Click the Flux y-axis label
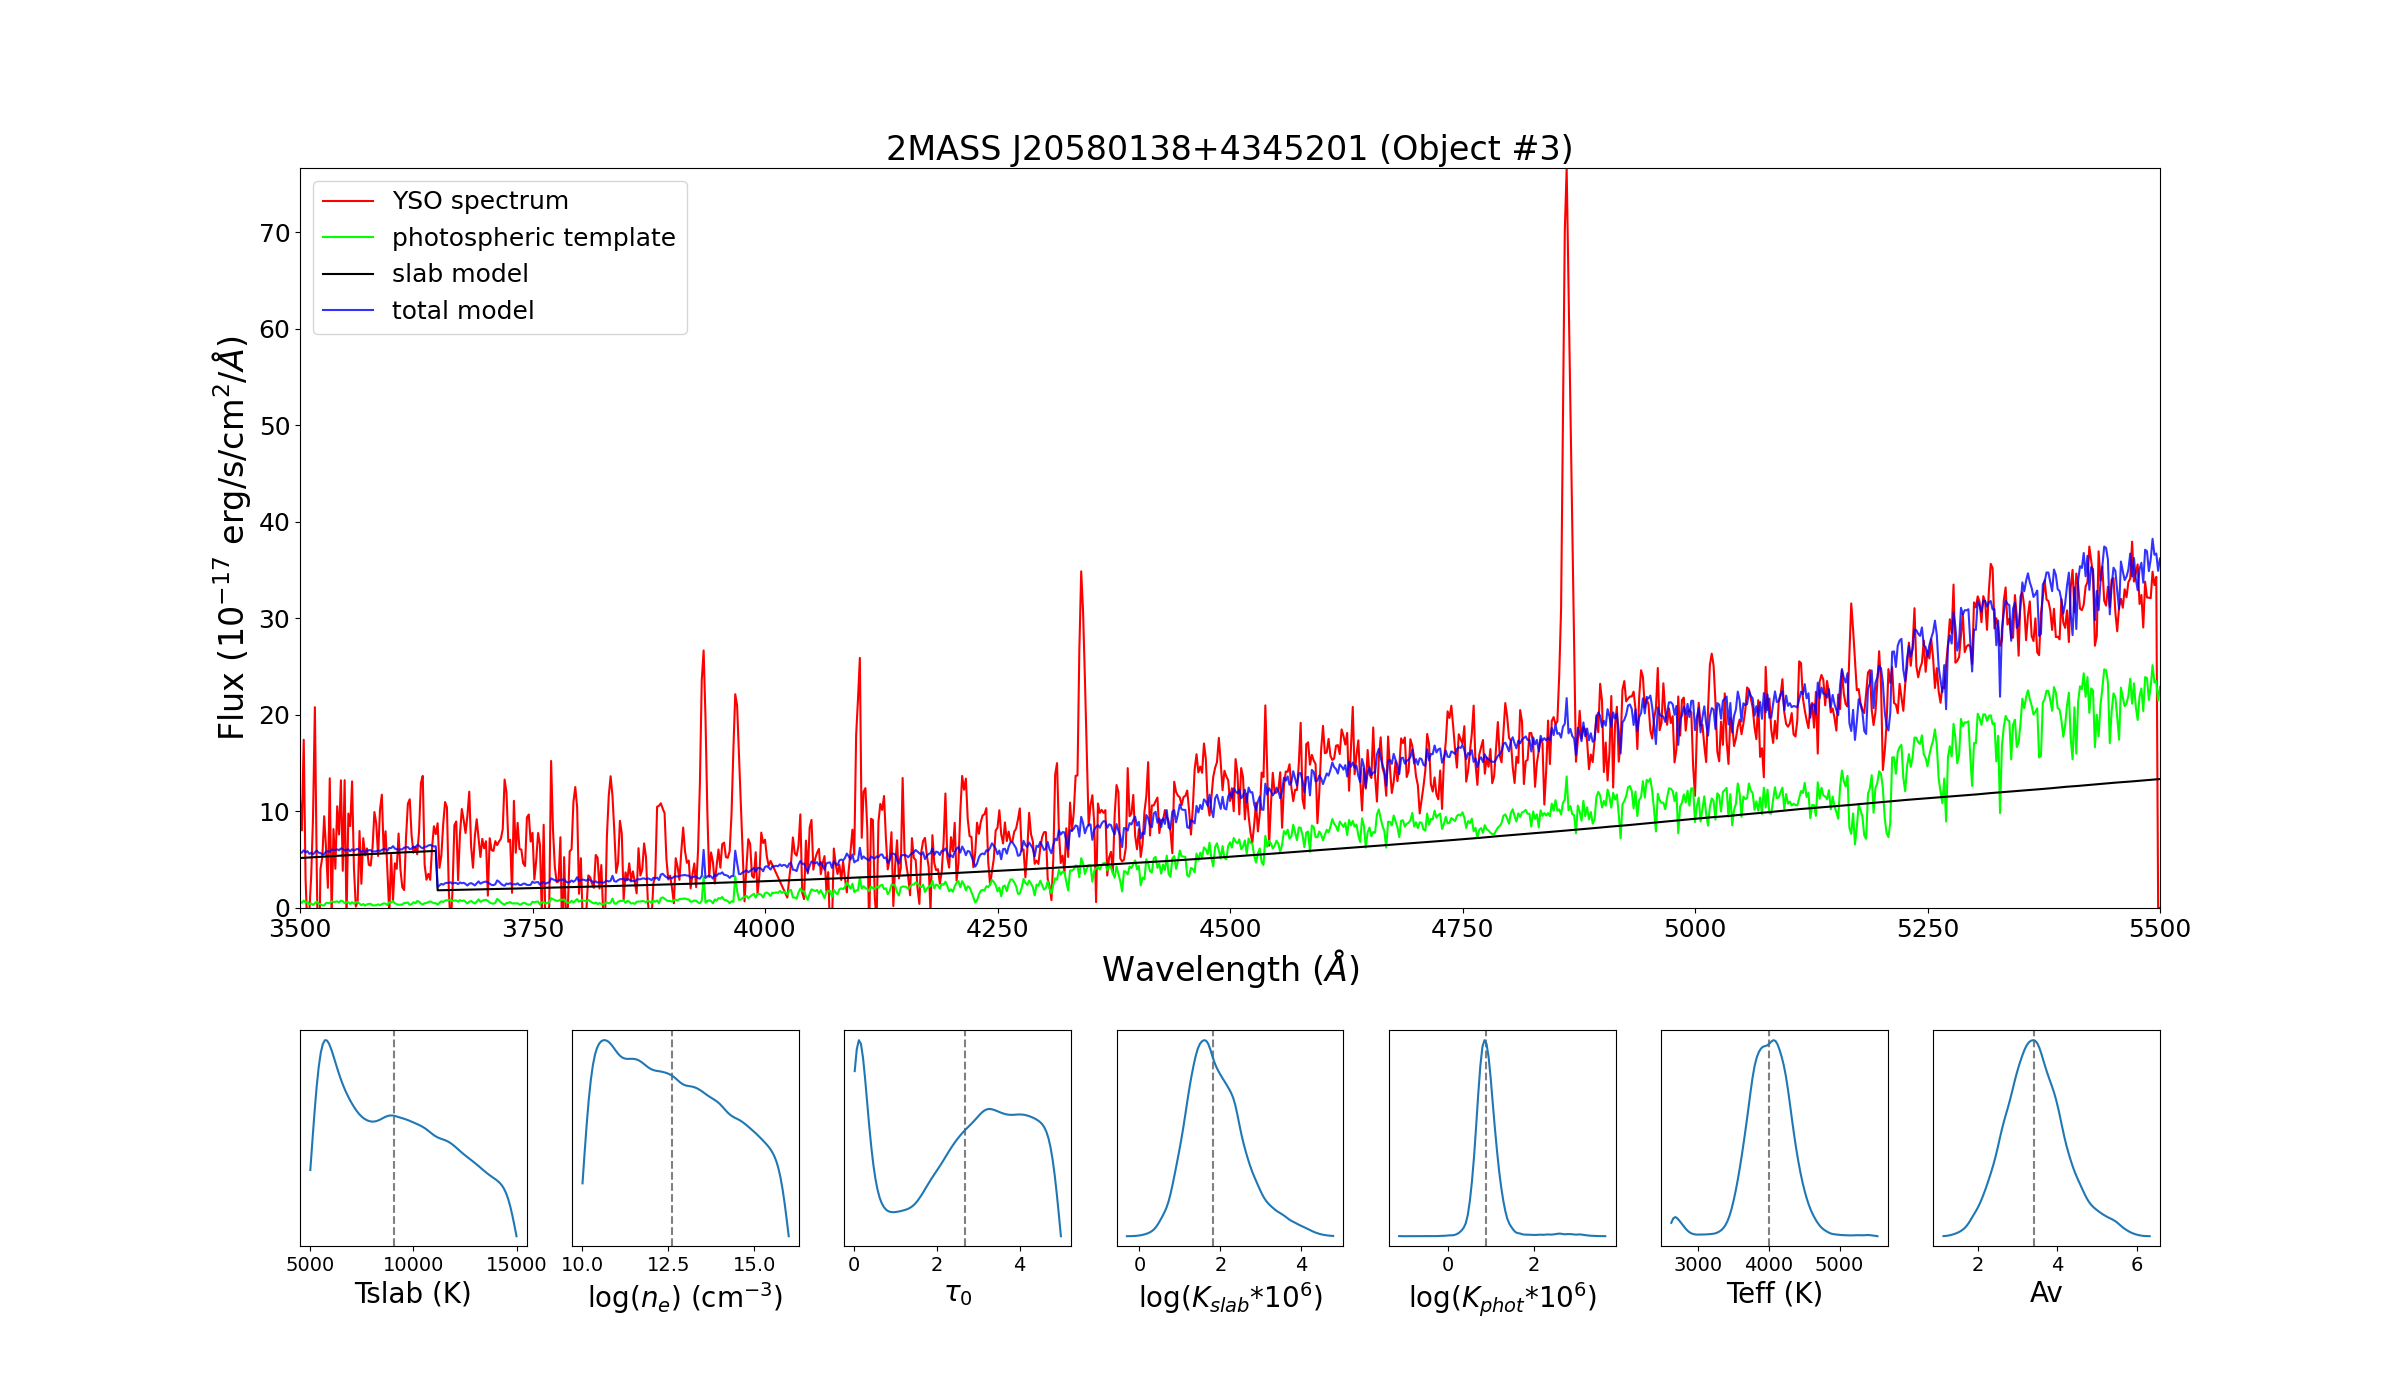The image size is (2400, 1400). coord(231,538)
